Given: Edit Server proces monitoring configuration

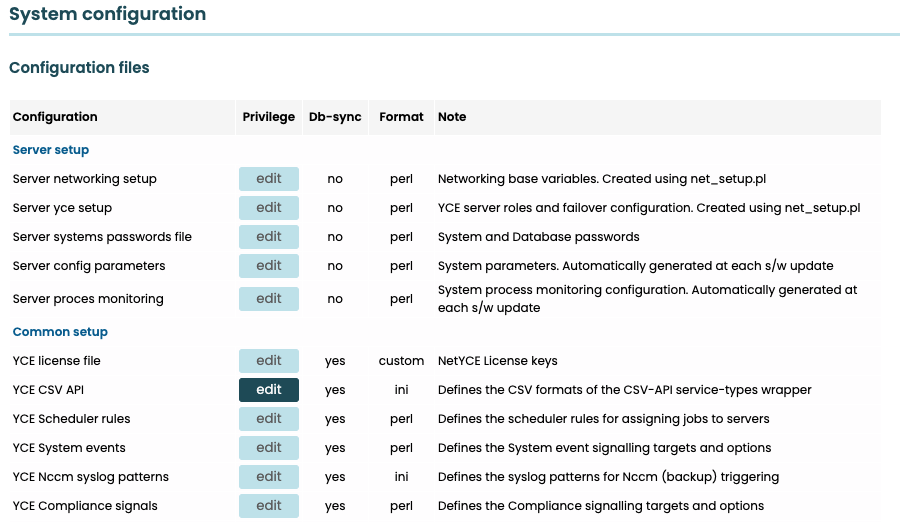Looking at the screenshot, I should (x=268, y=299).
